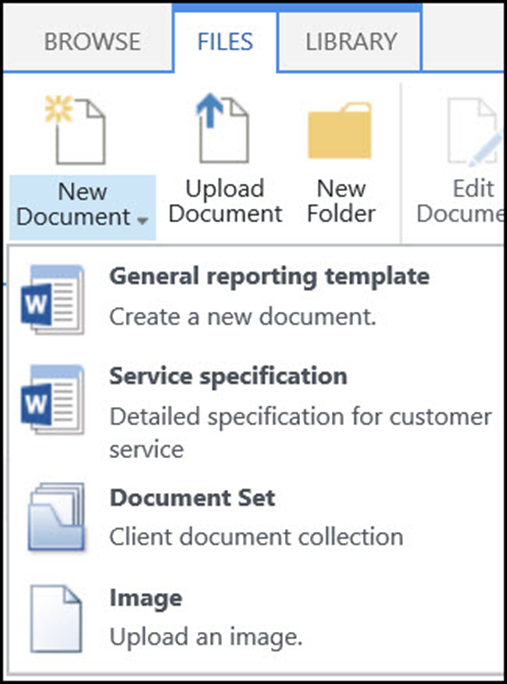Click the Upload Document label
This screenshot has height=684, width=507.
click(x=225, y=201)
